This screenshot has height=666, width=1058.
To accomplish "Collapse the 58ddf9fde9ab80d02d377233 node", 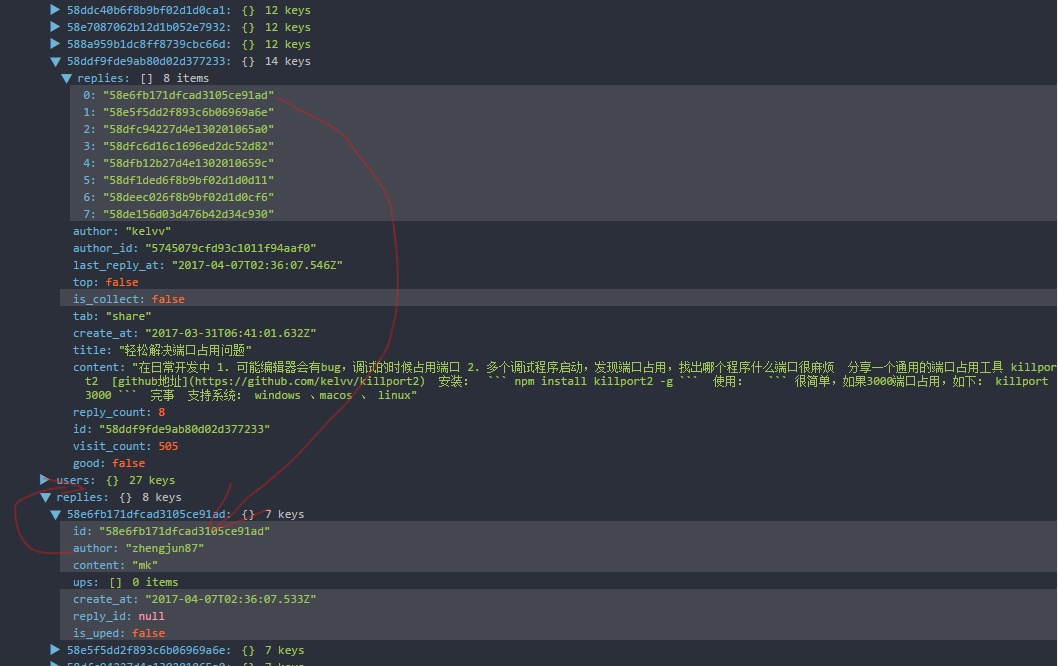I will coord(55,61).
